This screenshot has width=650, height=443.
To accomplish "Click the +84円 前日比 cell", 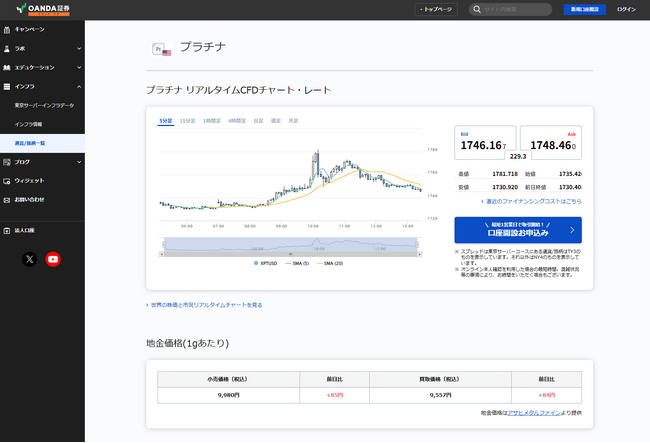I will (x=546, y=395).
